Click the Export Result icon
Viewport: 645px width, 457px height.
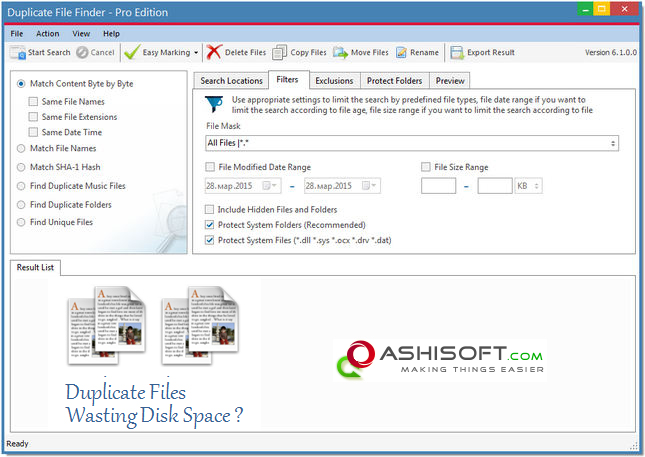point(457,53)
